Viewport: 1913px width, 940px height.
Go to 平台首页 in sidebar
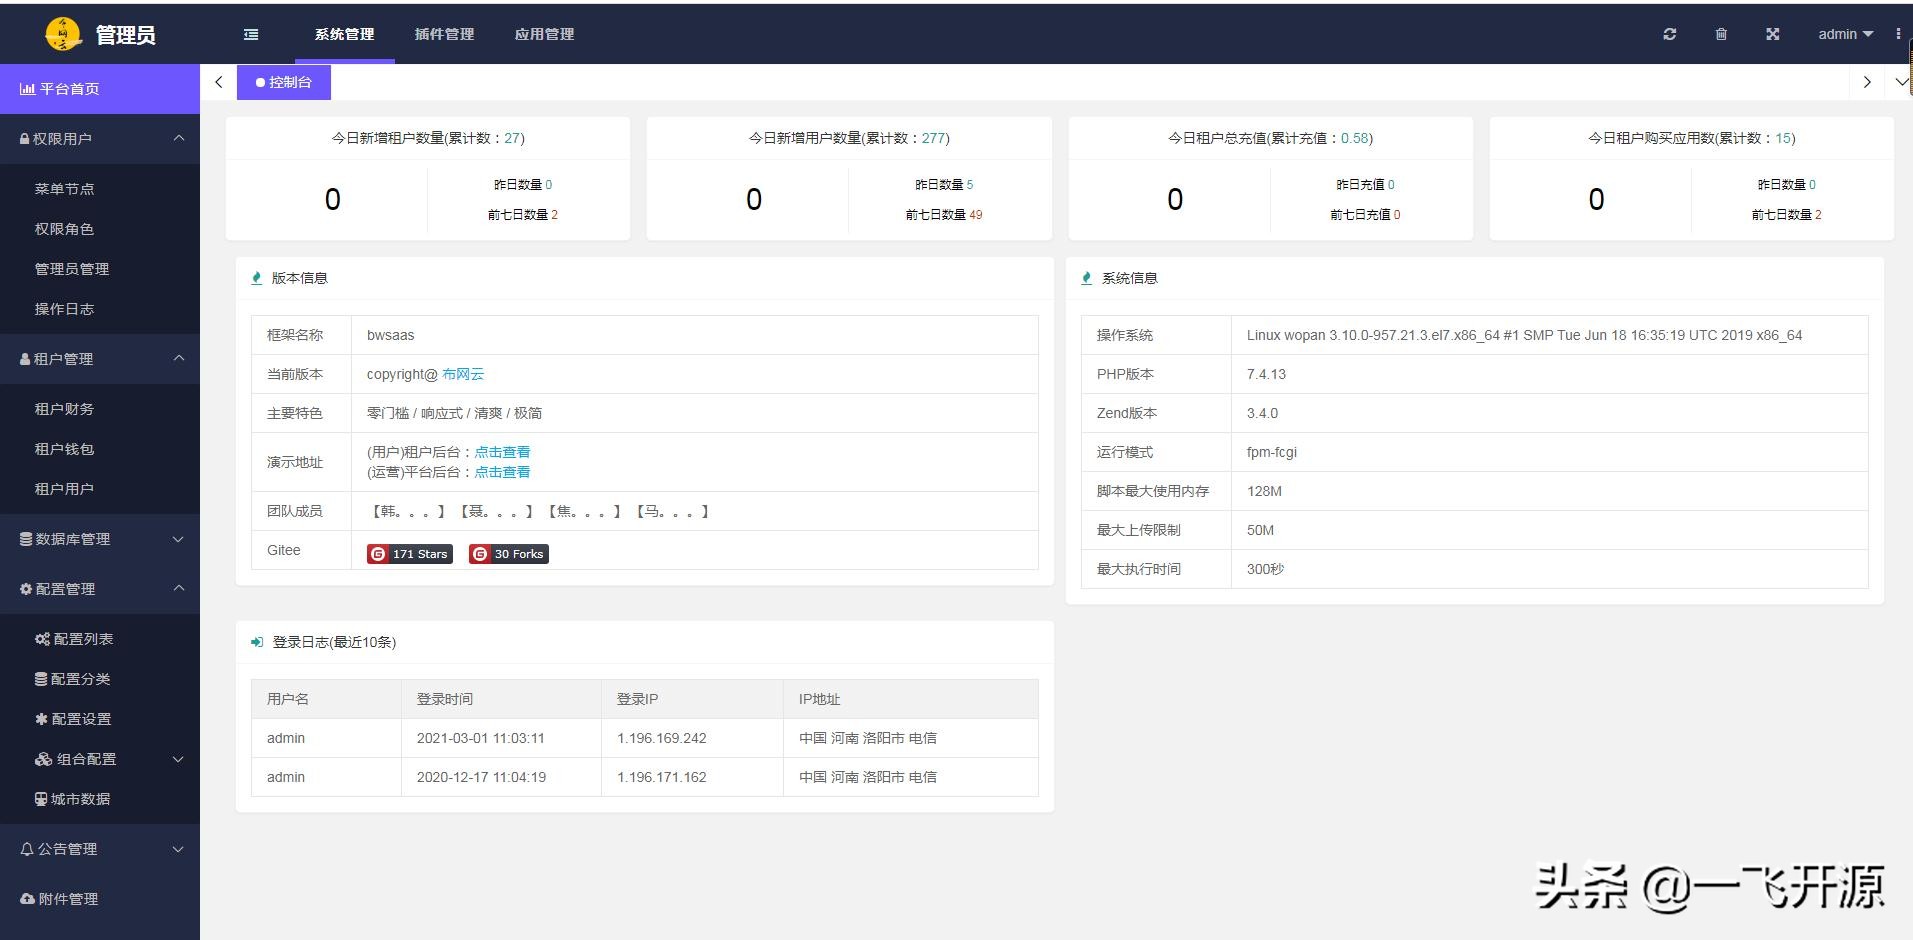100,89
